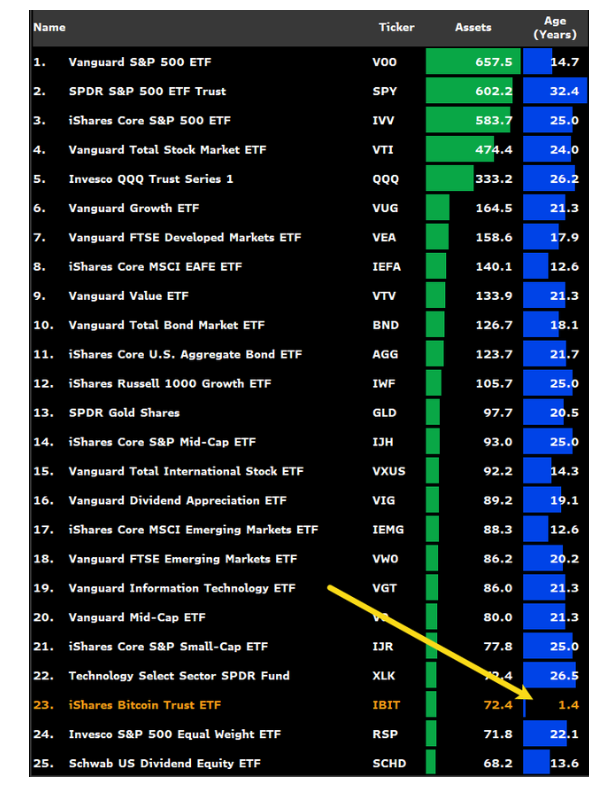Click the IVV ticker symbol
This screenshot has width=609, height=786.
point(384,120)
